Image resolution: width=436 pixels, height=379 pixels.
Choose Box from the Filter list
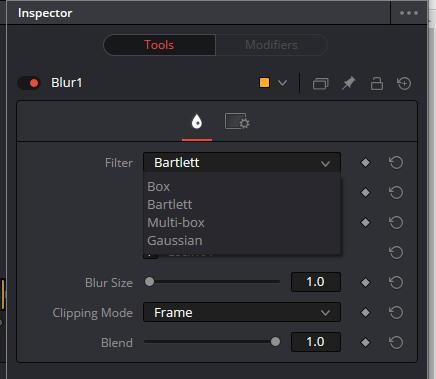point(158,187)
